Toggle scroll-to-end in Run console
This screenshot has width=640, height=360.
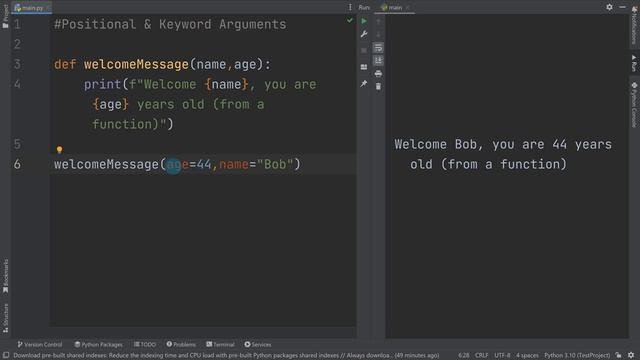[x=378, y=60]
